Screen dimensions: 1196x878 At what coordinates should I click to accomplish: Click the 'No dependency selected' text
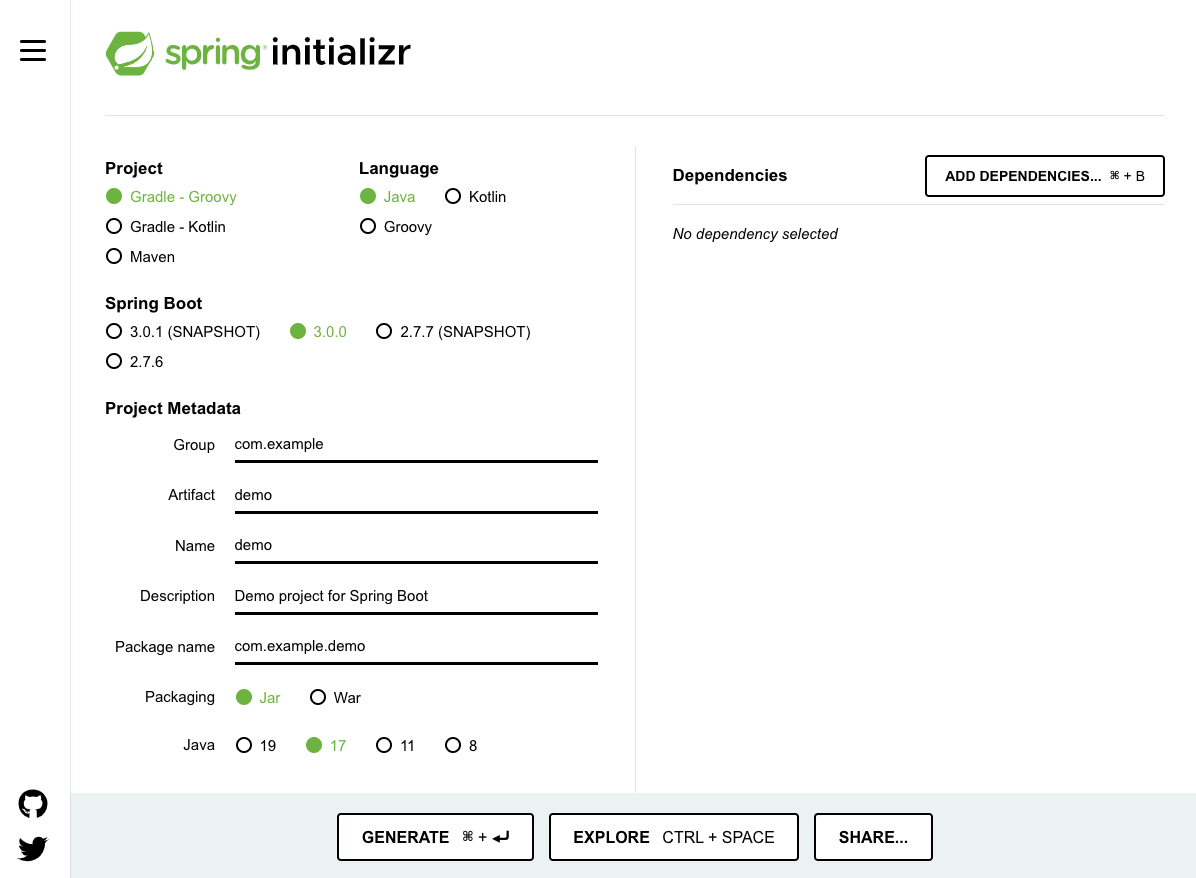pos(754,234)
